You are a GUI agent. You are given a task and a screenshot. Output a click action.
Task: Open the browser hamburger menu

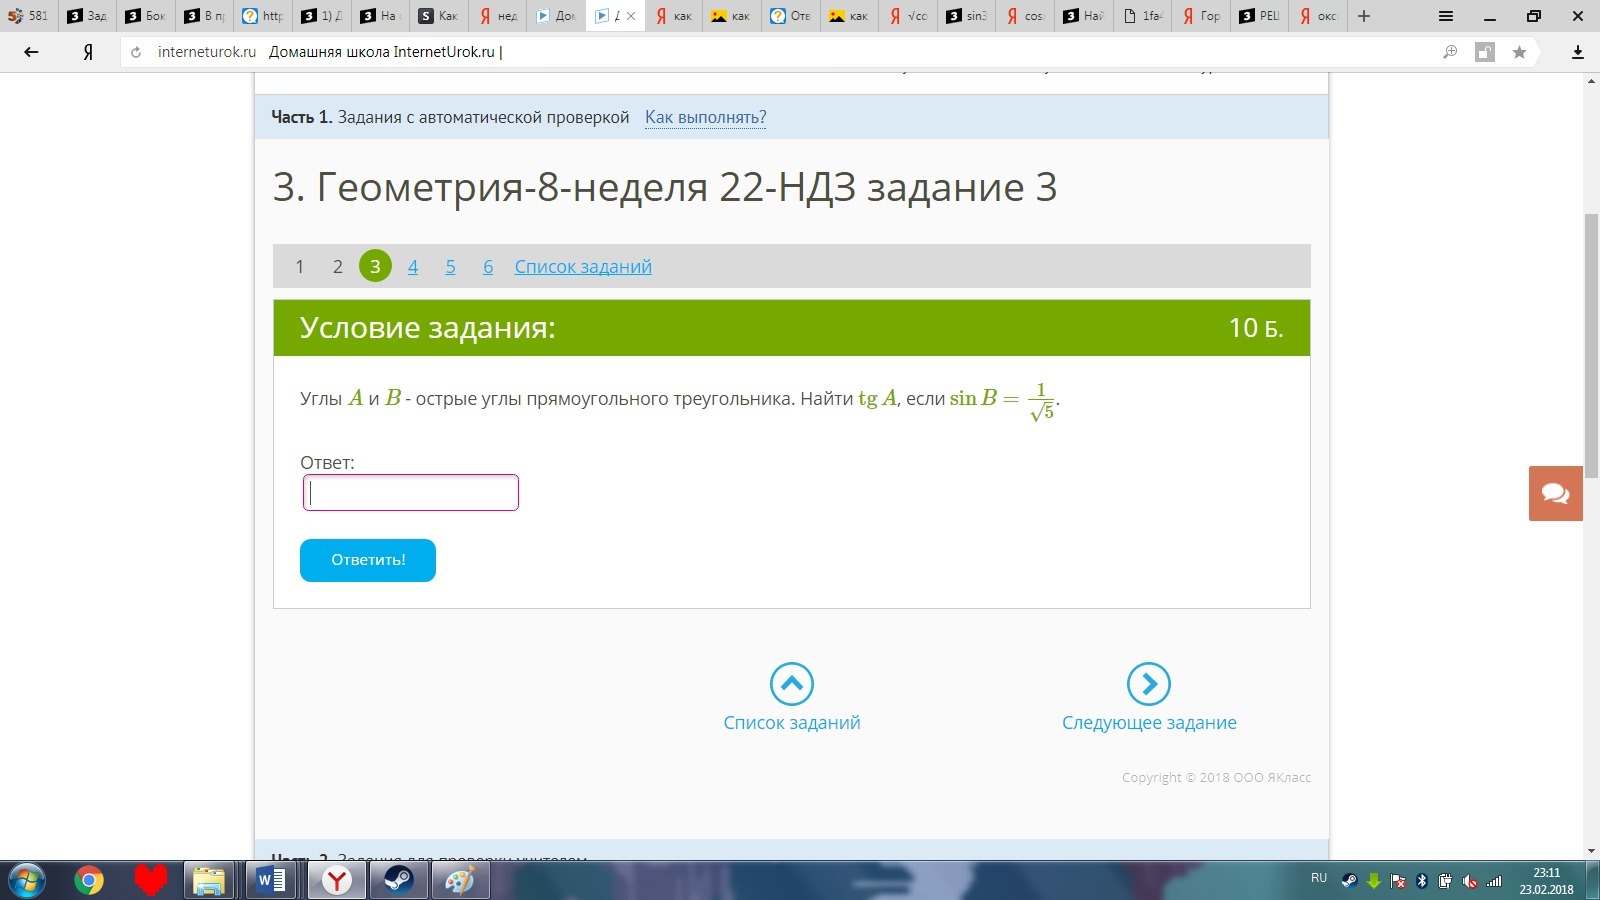coord(1446,16)
